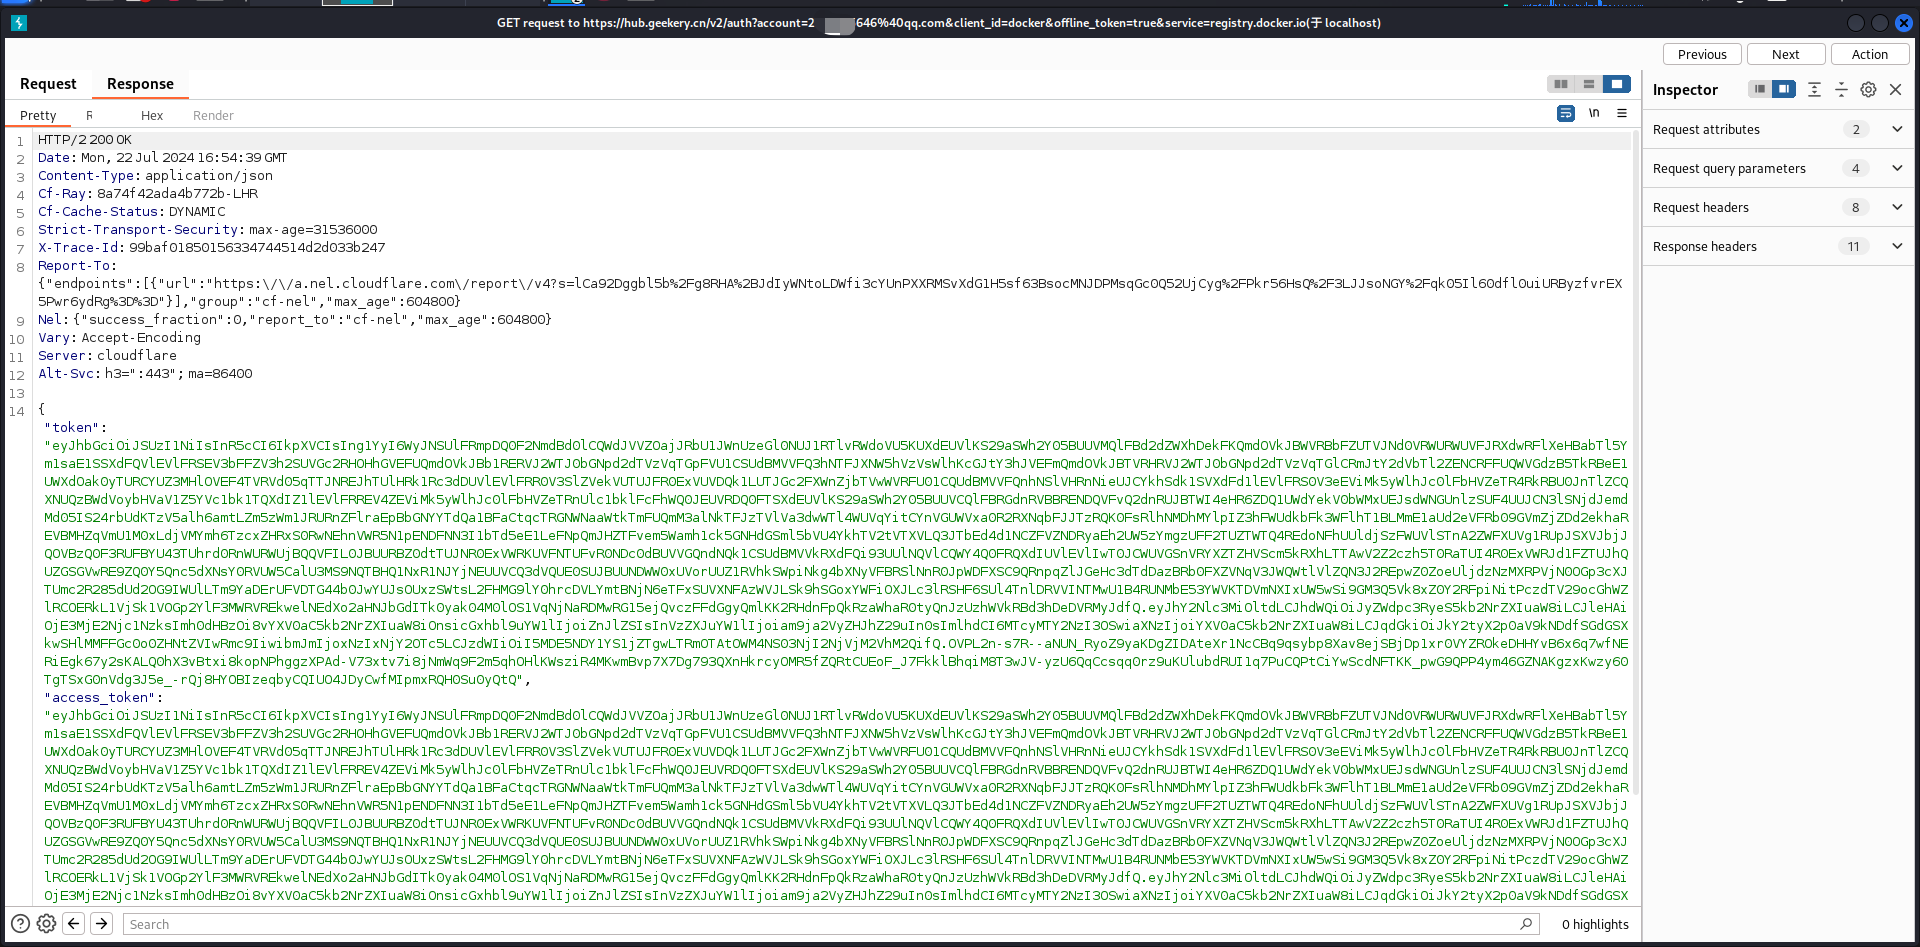The width and height of the screenshot is (1920, 947).
Task: Select the Hex view tab
Action: point(152,115)
